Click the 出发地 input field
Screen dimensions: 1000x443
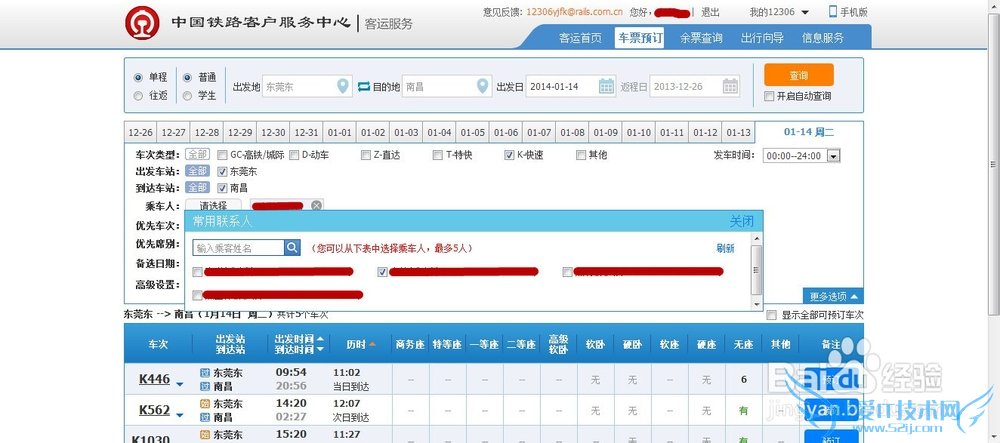(x=307, y=86)
